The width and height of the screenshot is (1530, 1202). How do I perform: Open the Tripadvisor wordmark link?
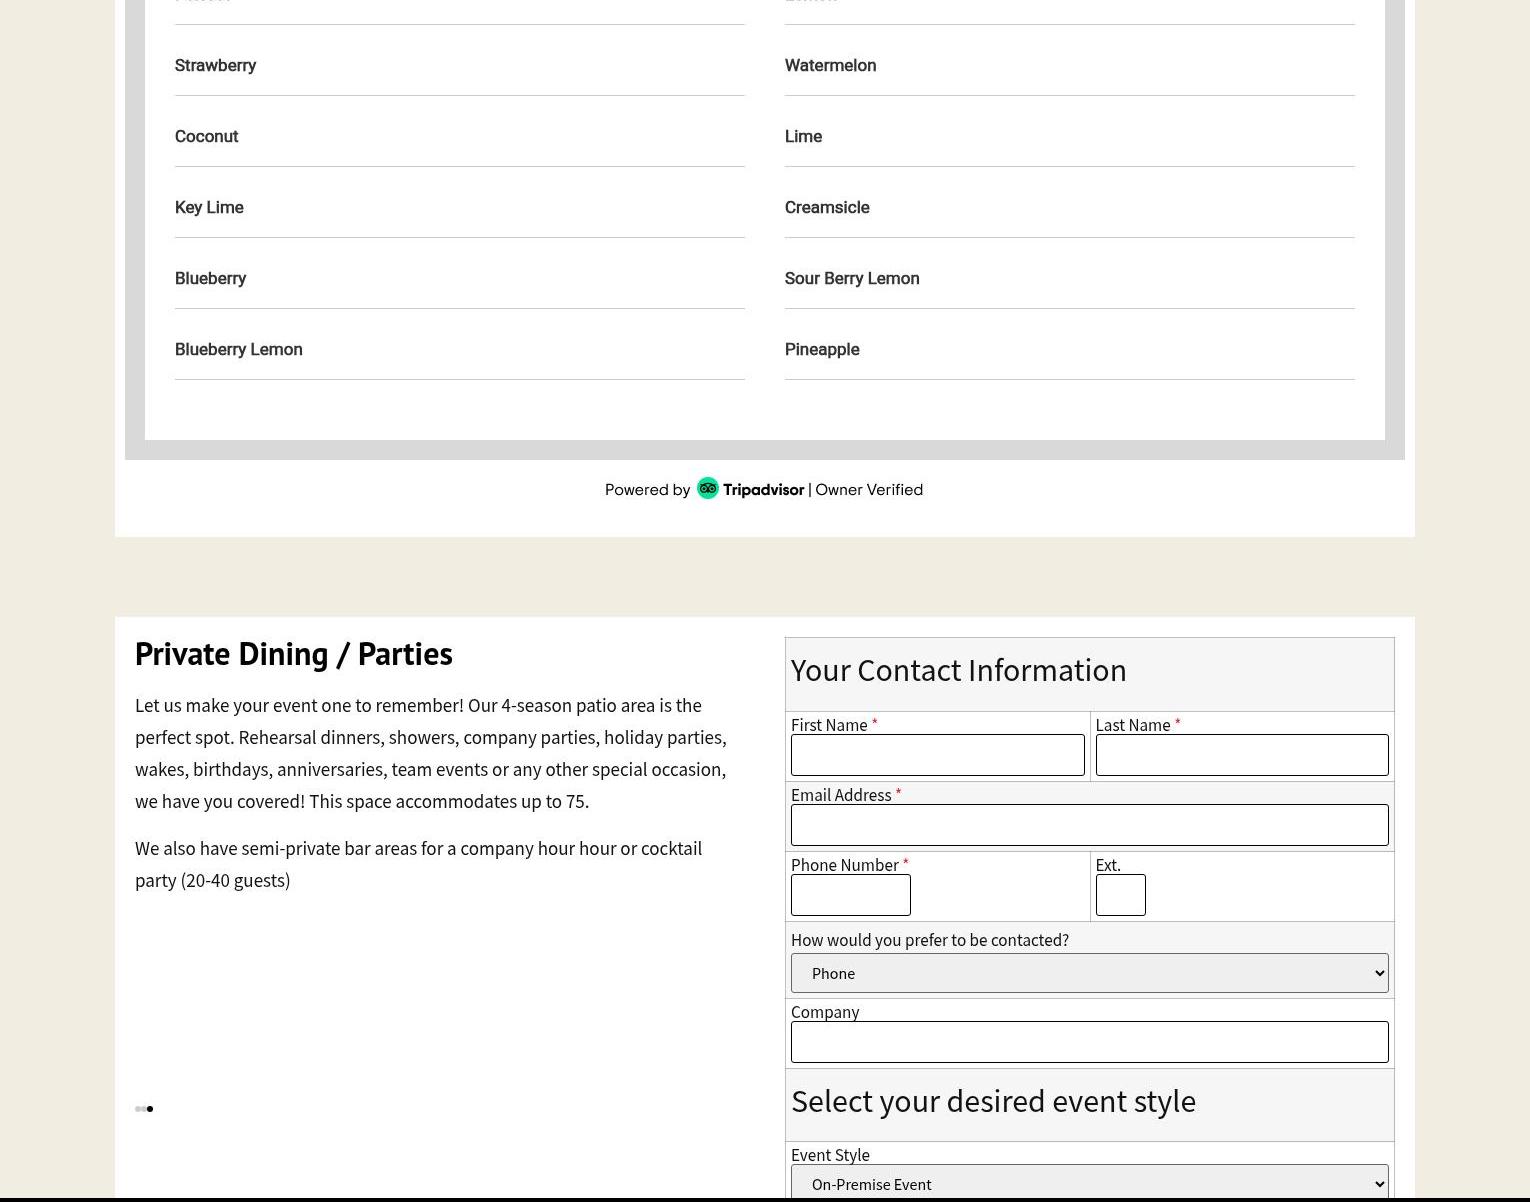click(763, 490)
